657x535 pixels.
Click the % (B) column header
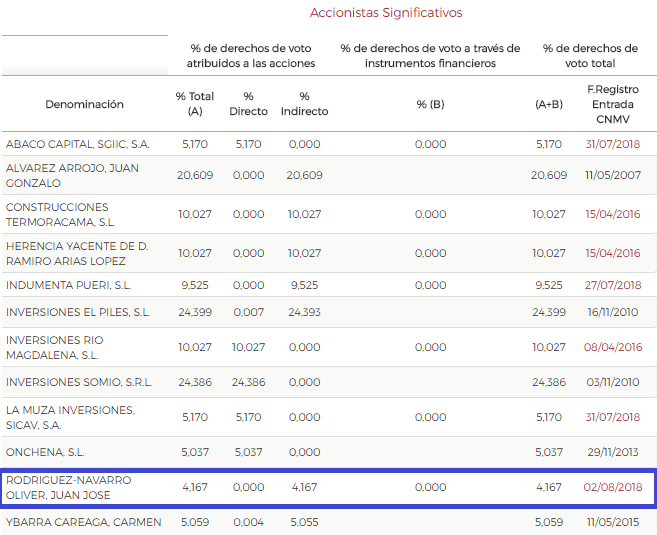click(x=430, y=104)
